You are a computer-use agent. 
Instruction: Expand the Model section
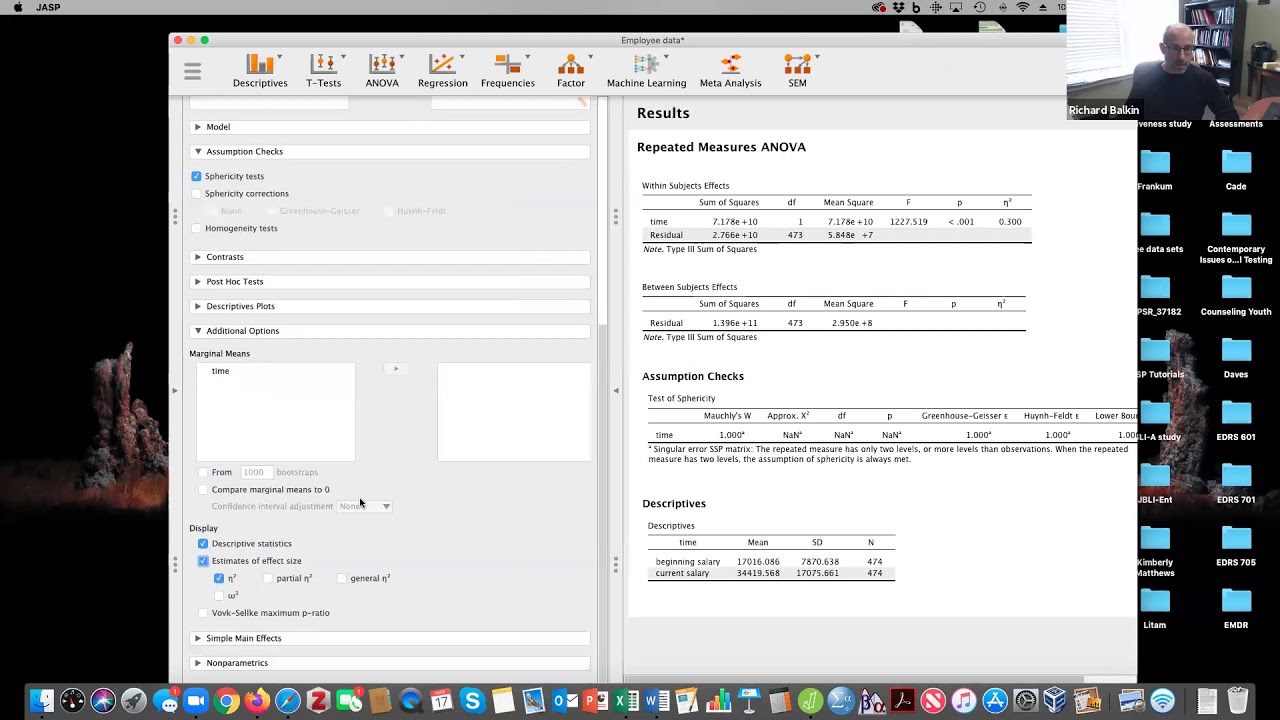coord(389,127)
